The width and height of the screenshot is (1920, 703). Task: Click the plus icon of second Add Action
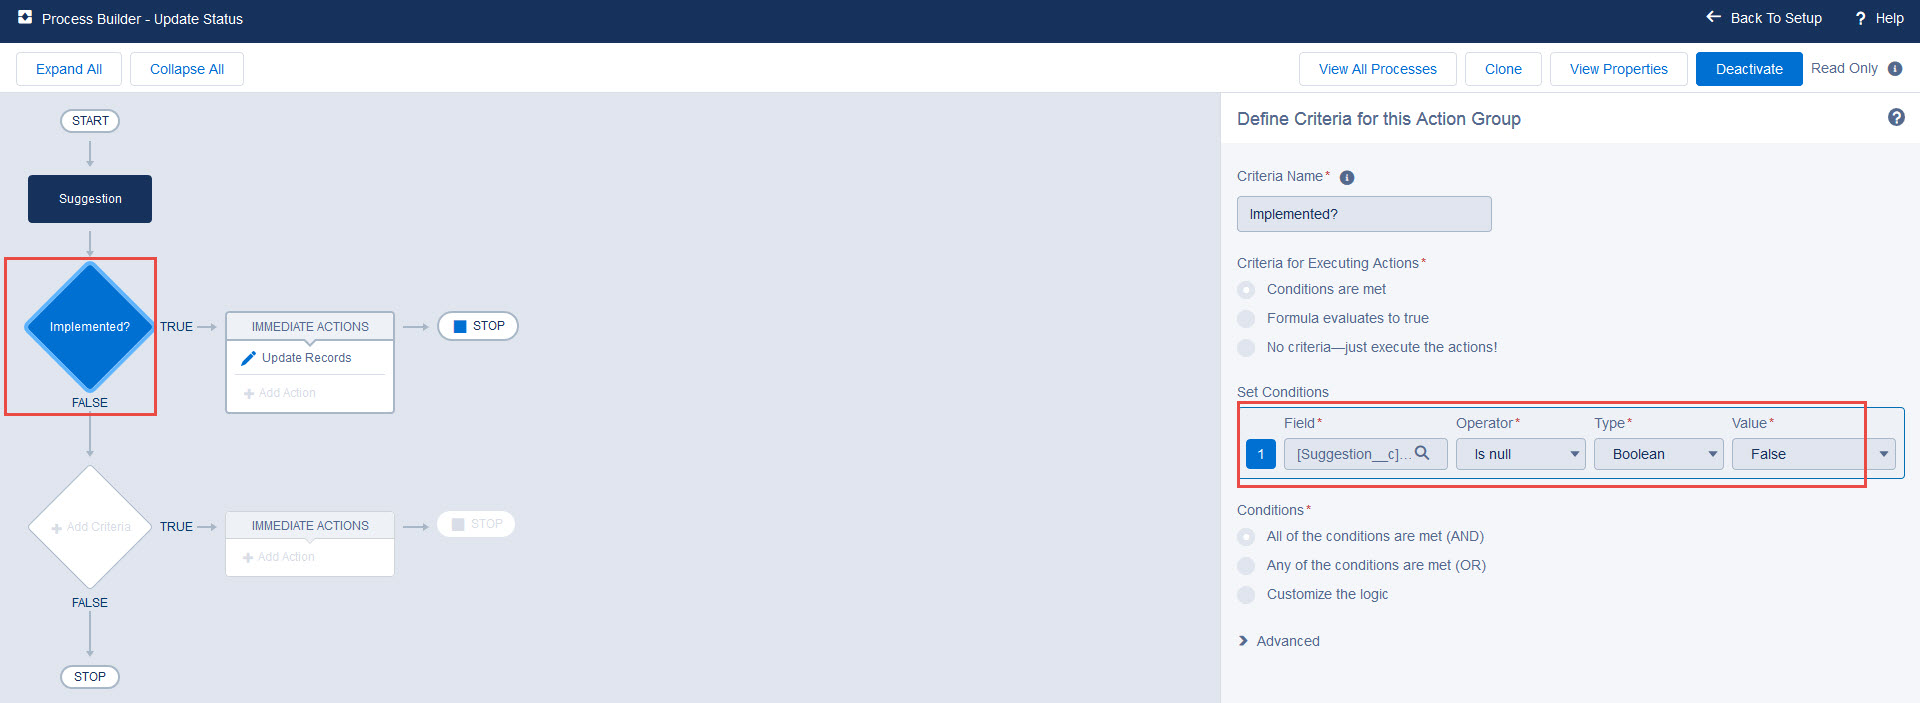248,558
